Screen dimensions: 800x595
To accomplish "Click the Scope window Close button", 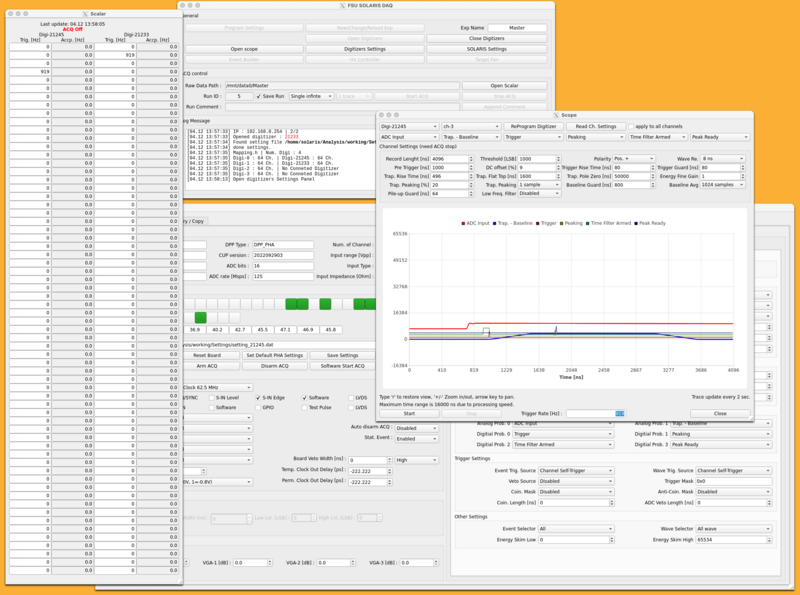I will pyautogui.click(x=720, y=413).
